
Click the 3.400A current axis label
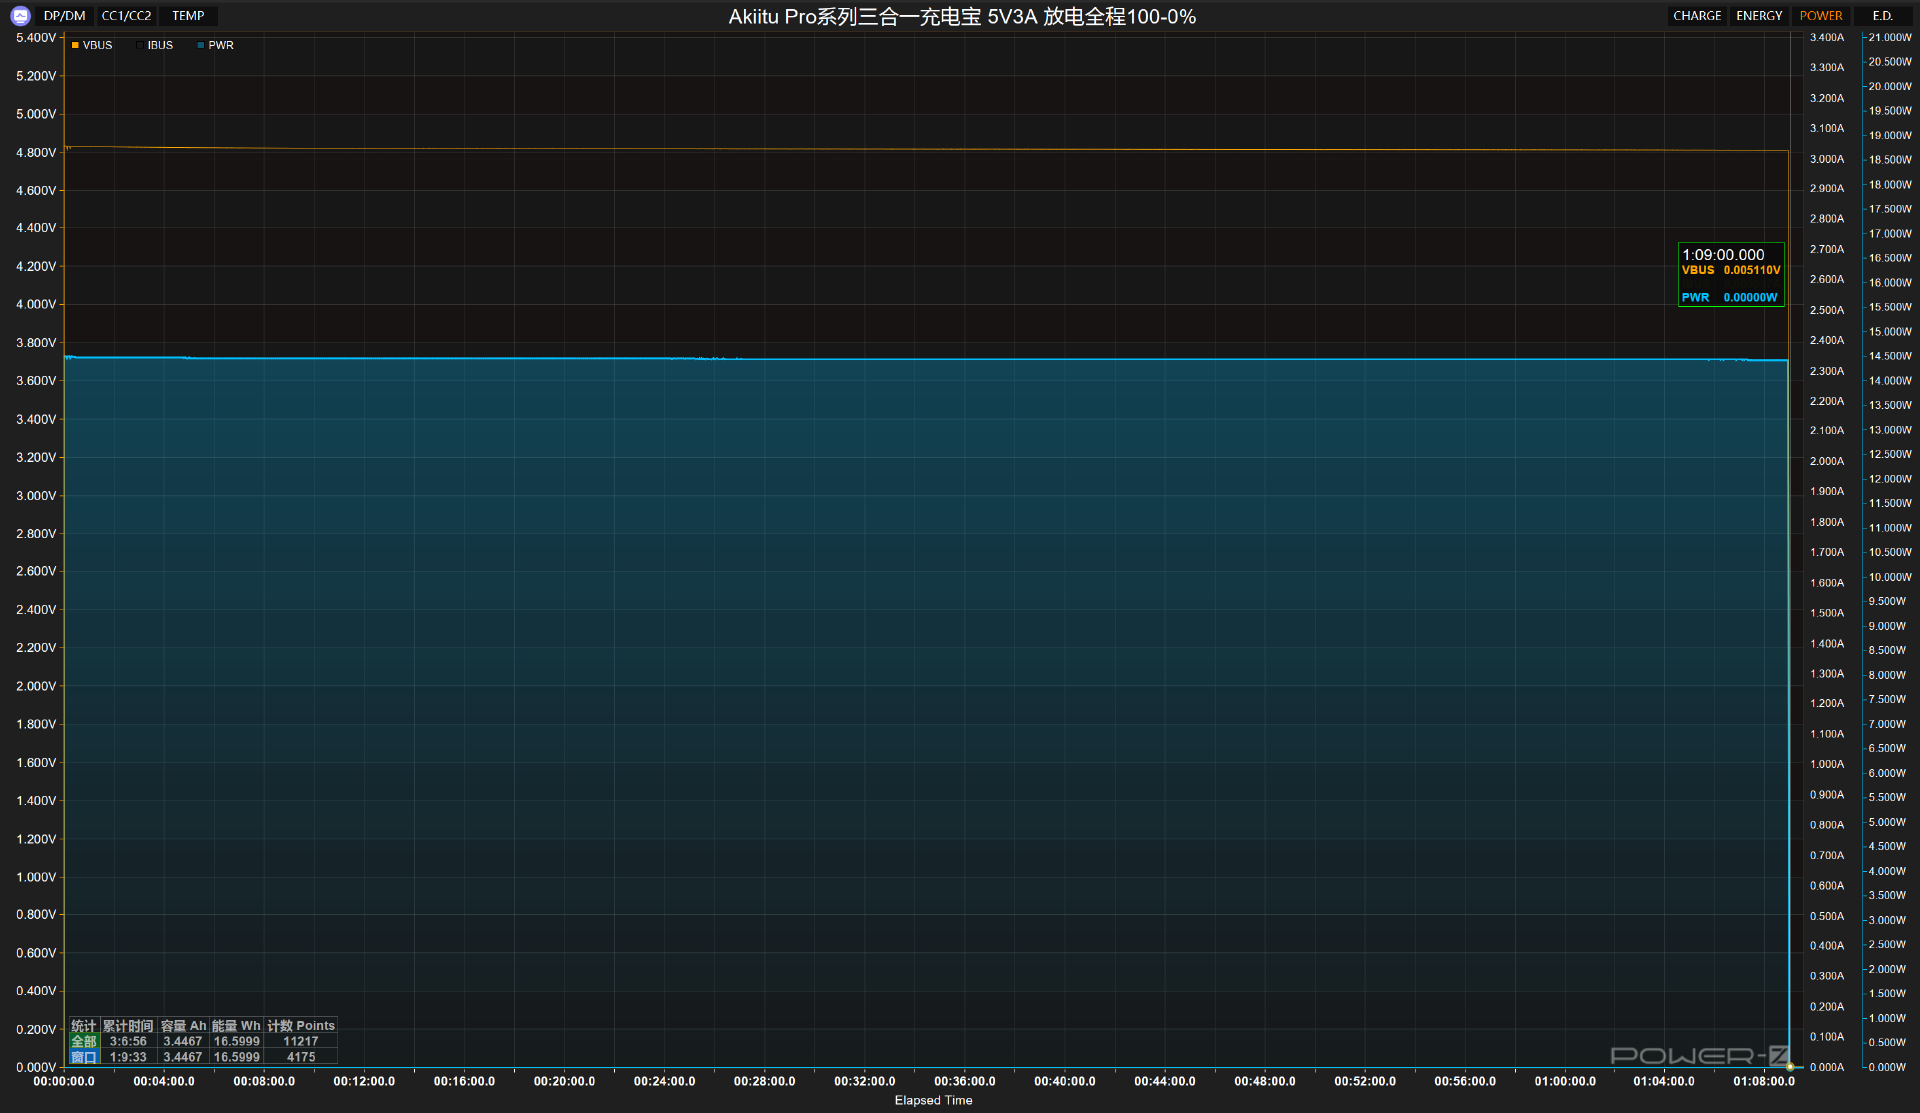click(x=1827, y=38)
